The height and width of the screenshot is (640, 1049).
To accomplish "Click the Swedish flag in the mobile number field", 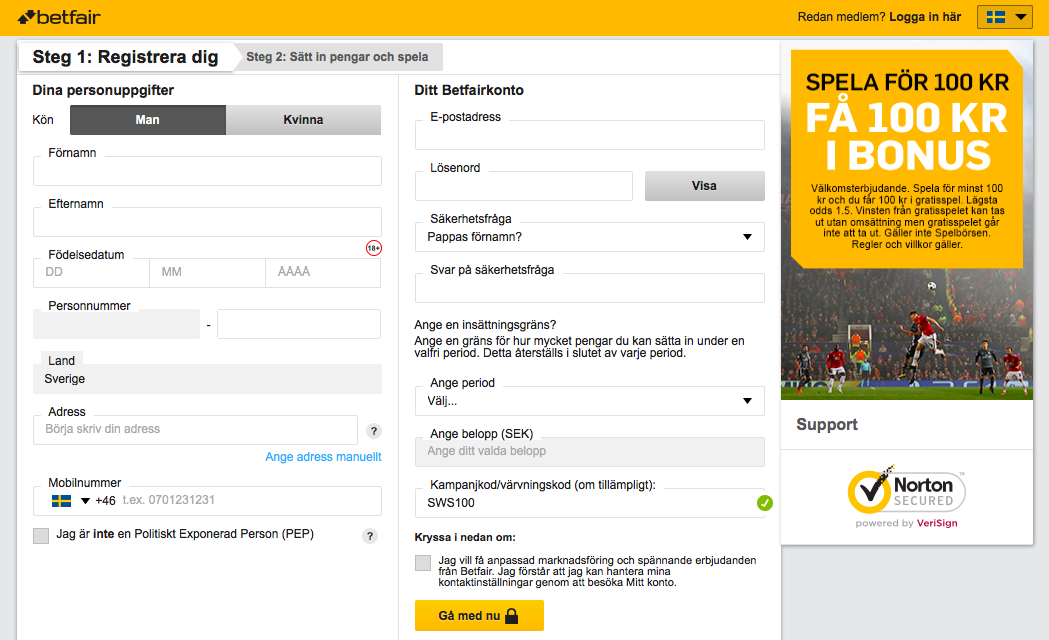I will tap(59, 500).
